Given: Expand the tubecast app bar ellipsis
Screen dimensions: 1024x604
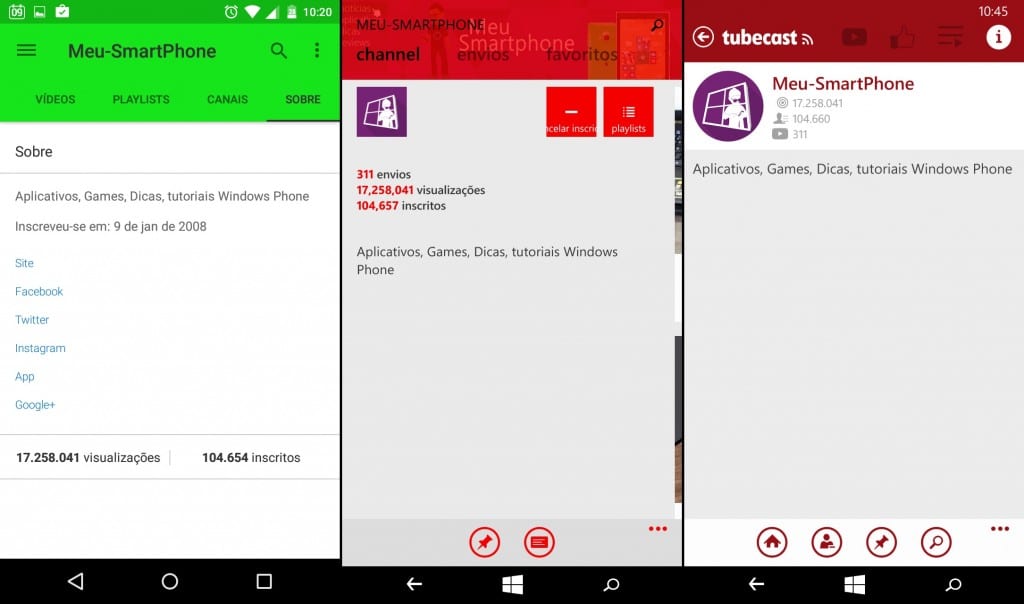Looking at the screenshot, I should (1000, 529).
